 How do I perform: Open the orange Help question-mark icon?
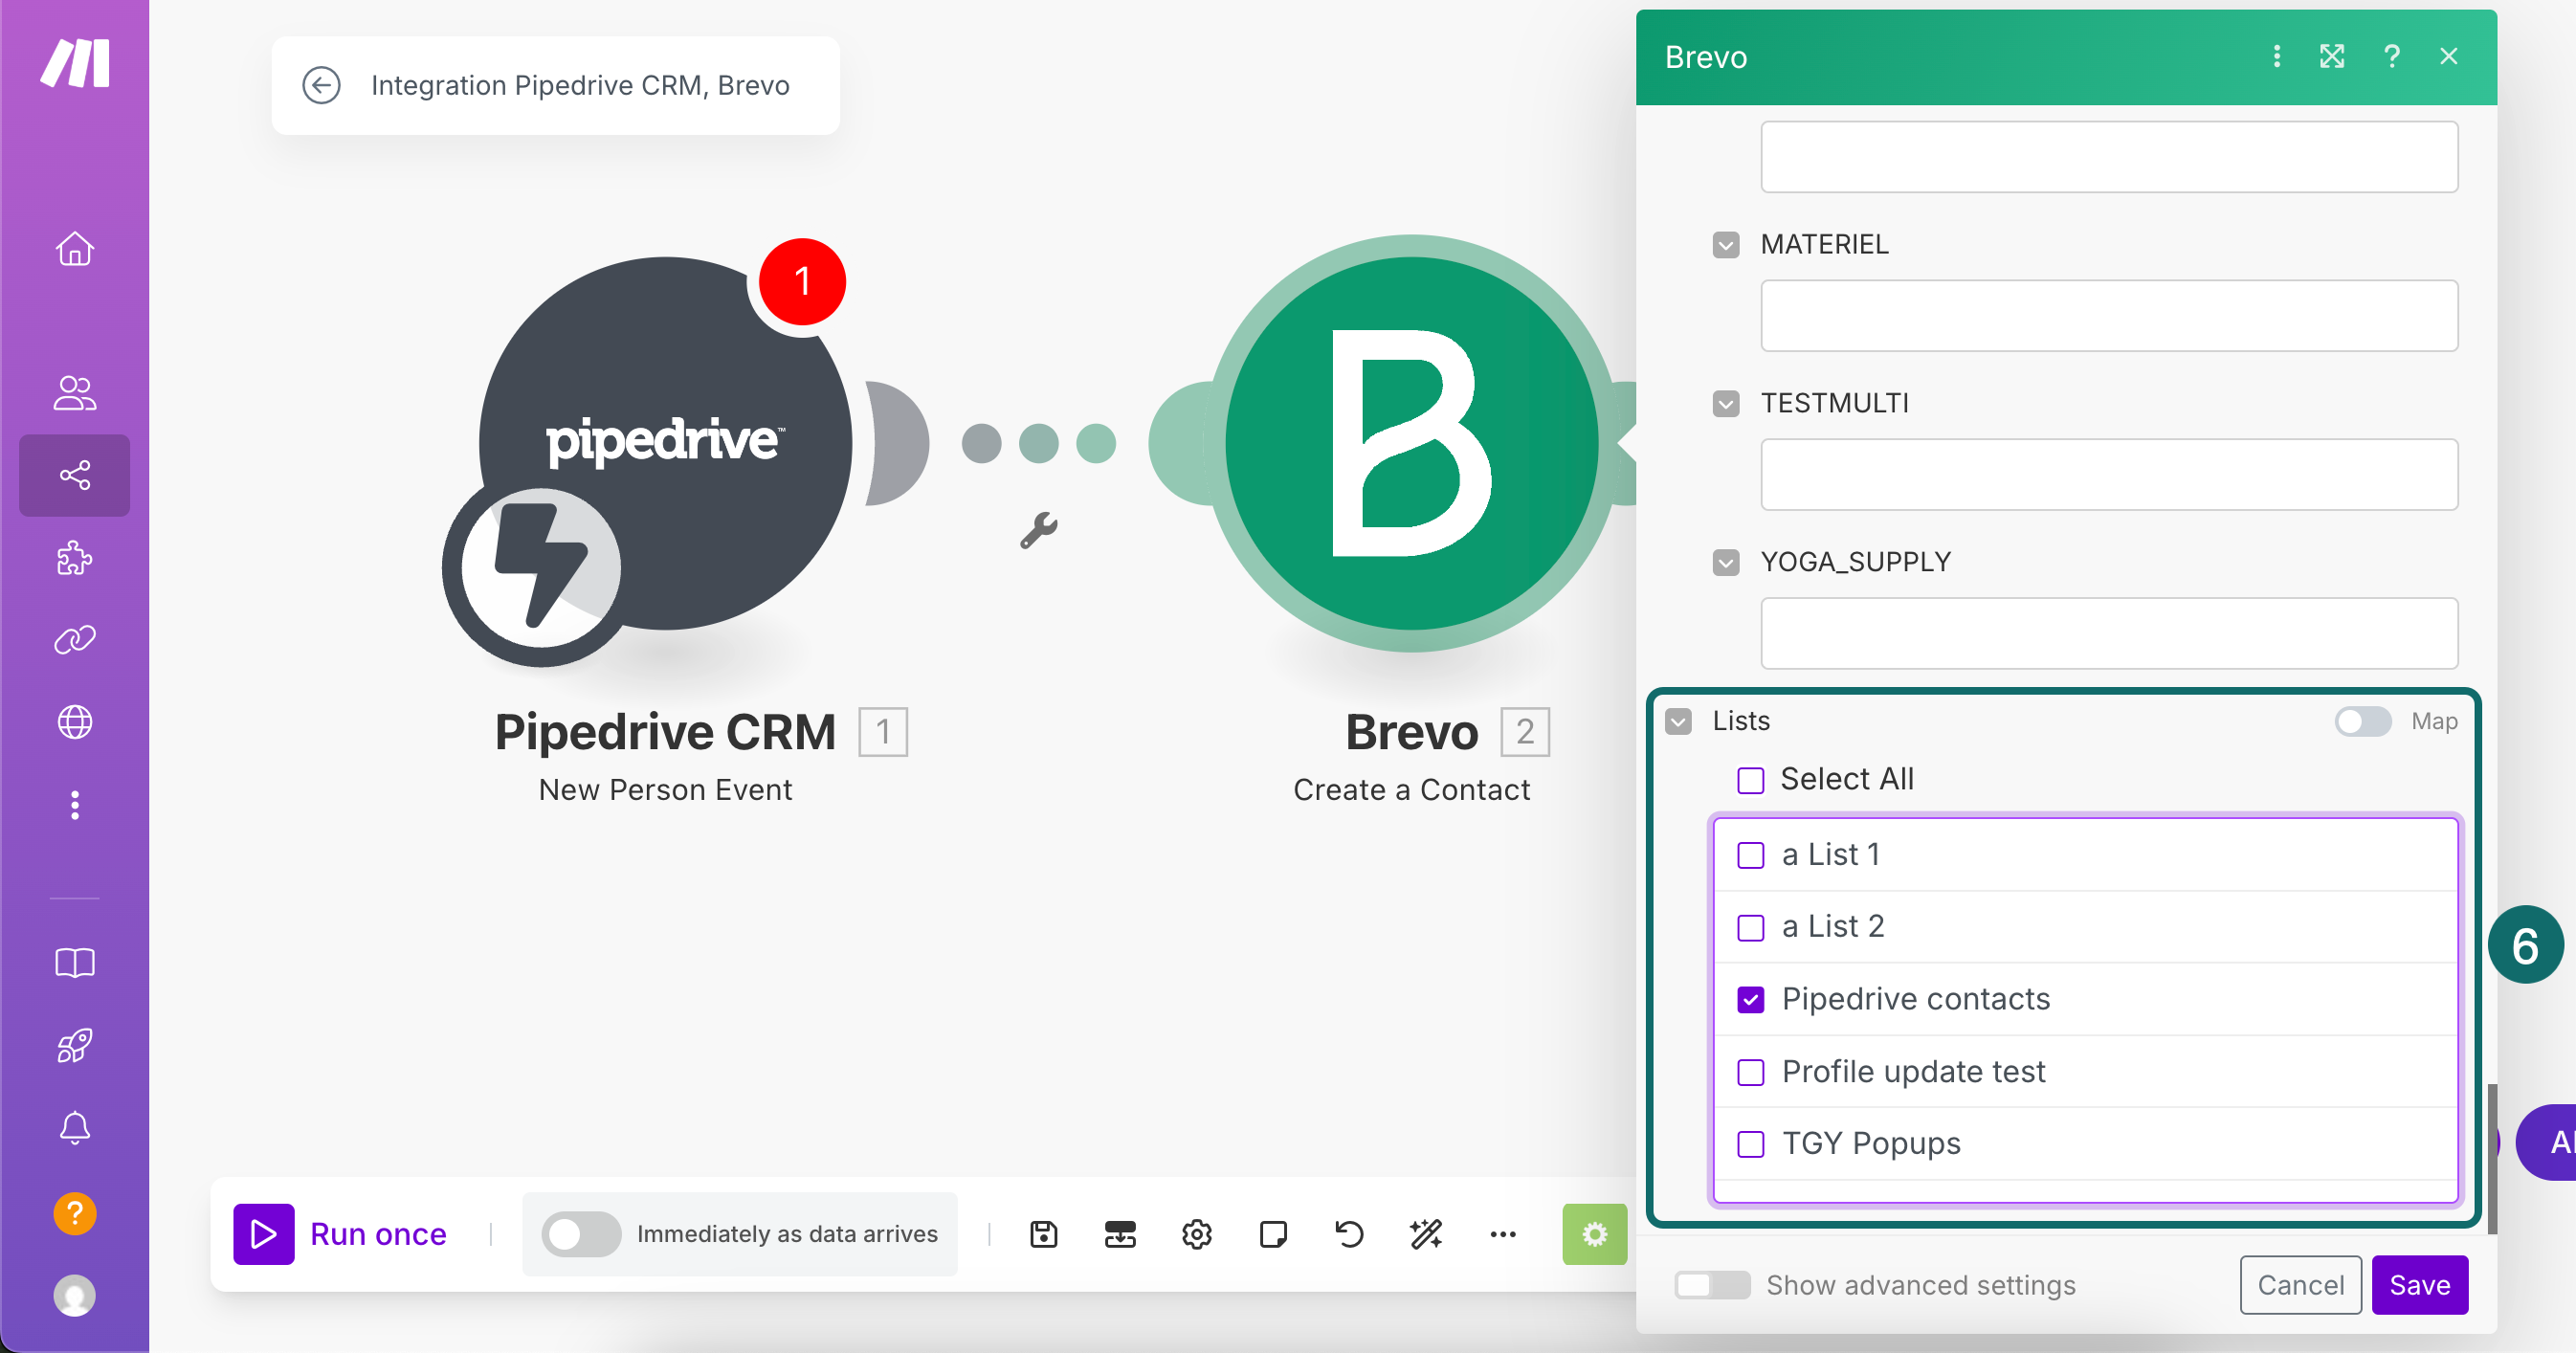coord(75,1213)
